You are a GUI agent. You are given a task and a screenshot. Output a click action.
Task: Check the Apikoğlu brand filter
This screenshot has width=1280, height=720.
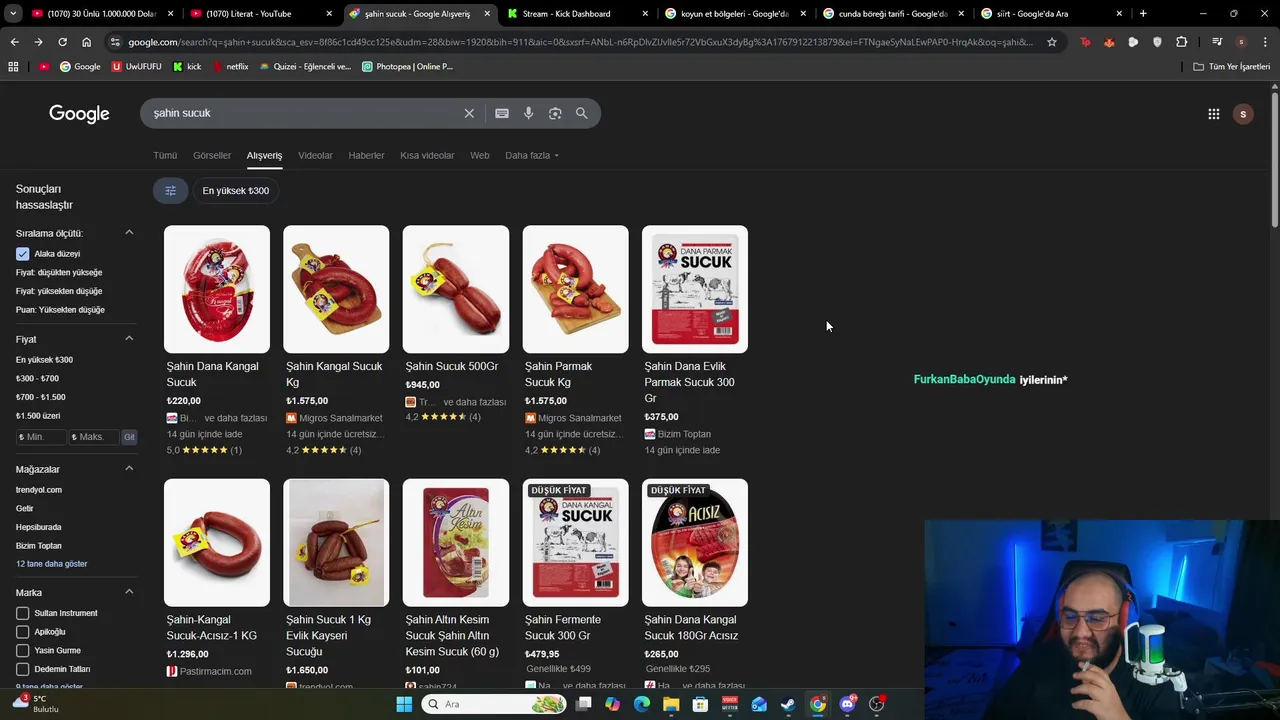click(x=22, y=632)
